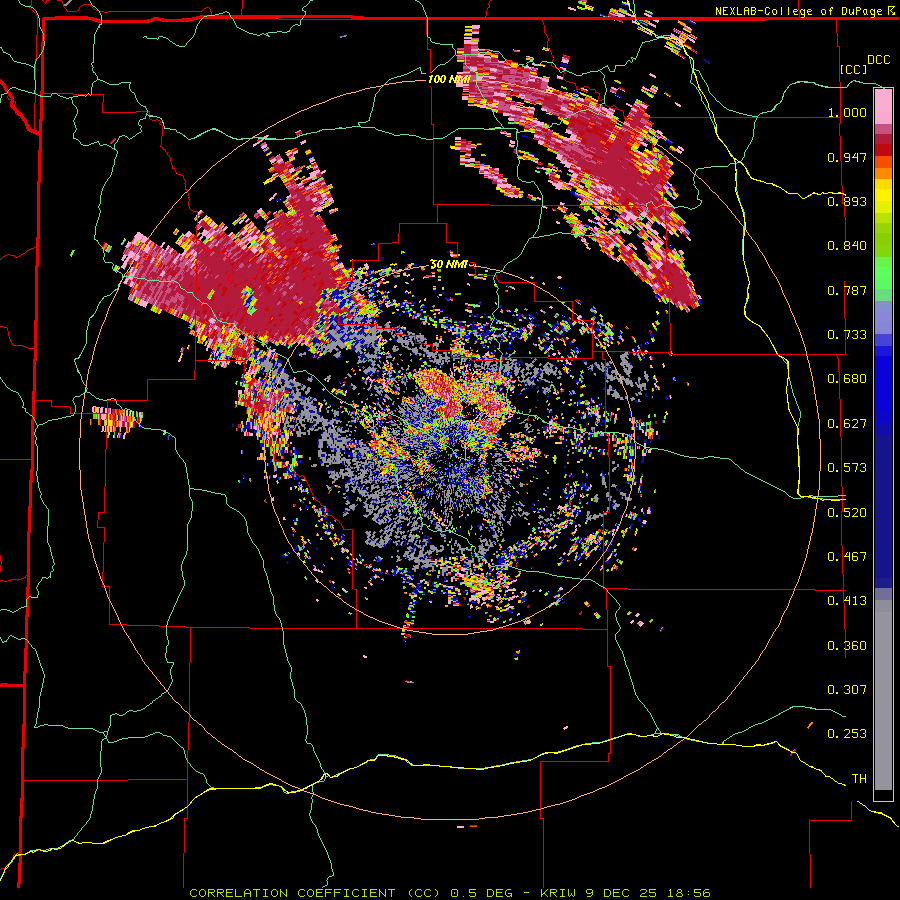The width and height of the screenshot is (900, 900).
Task: Click the 0.947 color scale value
Action: pyautogui.click(x=847, y=157)
